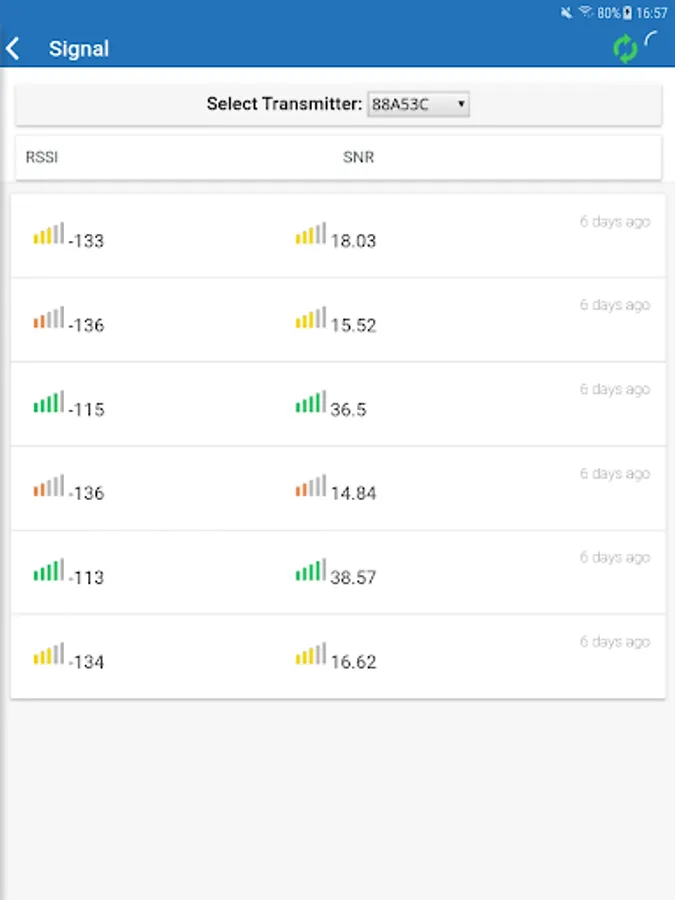The image size is (675, 900).
Task: Tap the signal bars icon beside 18.03
Action: tap(310, 234)
